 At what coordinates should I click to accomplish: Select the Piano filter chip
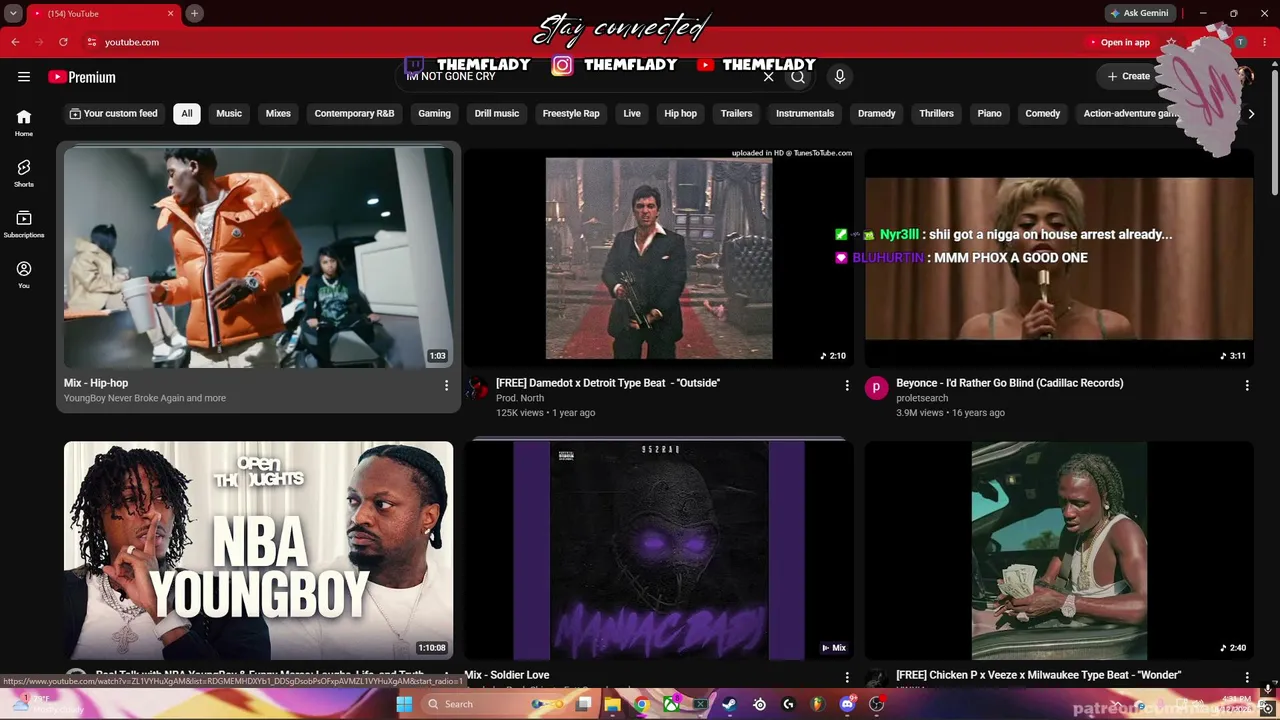[x=990, y=113]
